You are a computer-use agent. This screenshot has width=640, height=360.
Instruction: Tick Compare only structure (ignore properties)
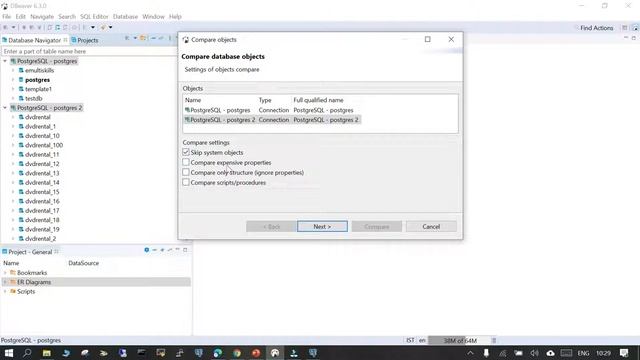[x=186, y=172]
